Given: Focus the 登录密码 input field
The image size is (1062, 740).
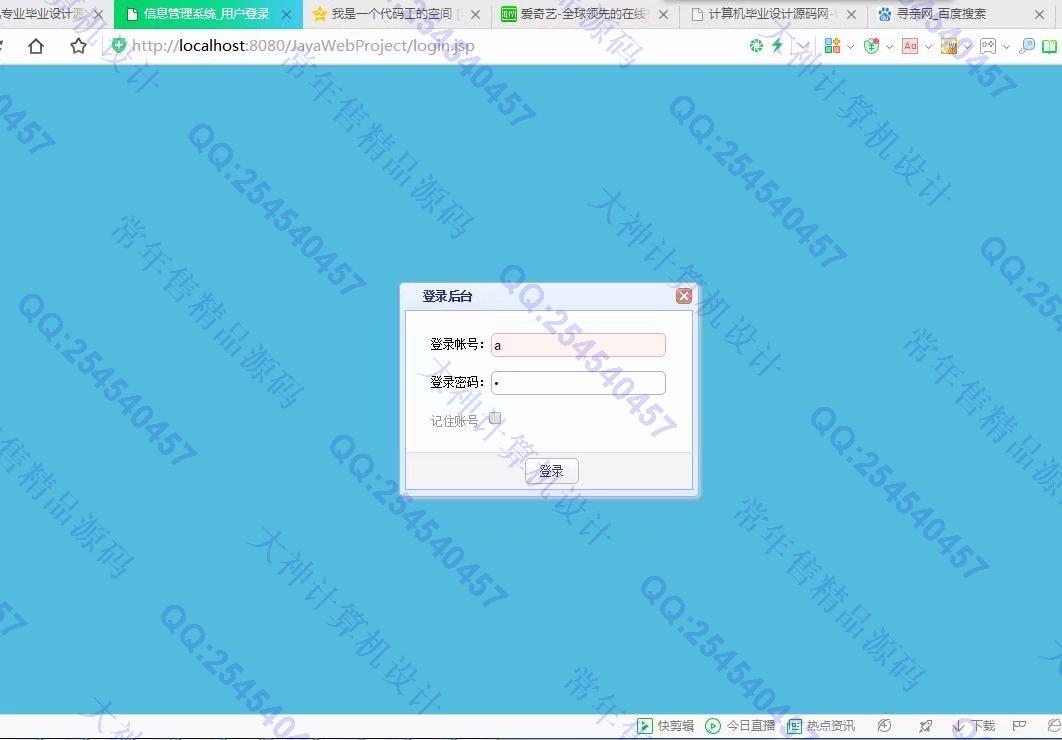Looking at the screenshot, I should 578,383.
